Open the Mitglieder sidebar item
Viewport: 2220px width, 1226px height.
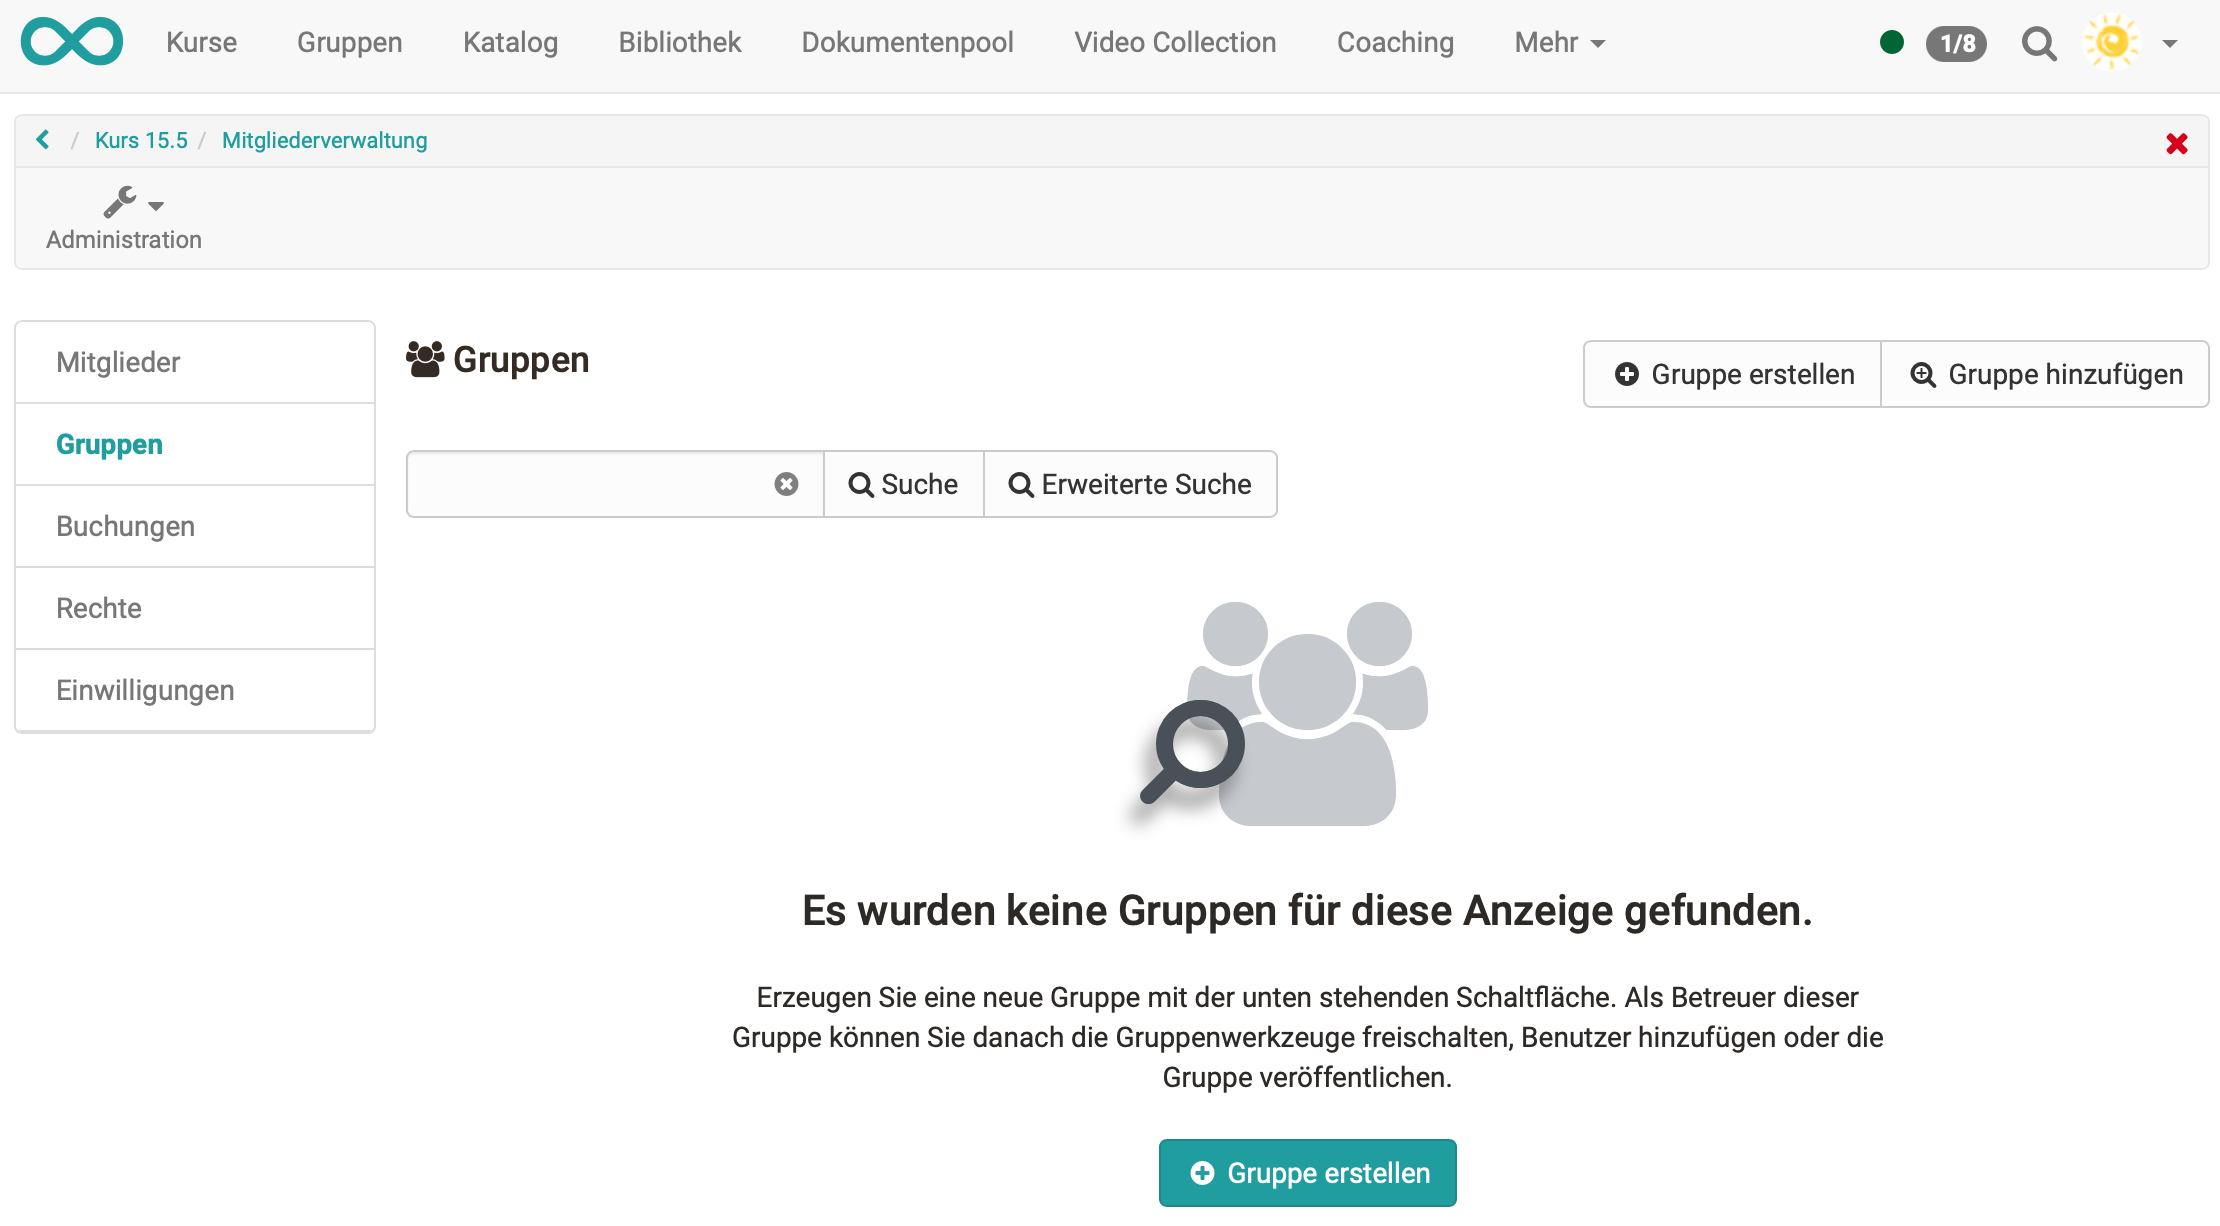[118, 362]
